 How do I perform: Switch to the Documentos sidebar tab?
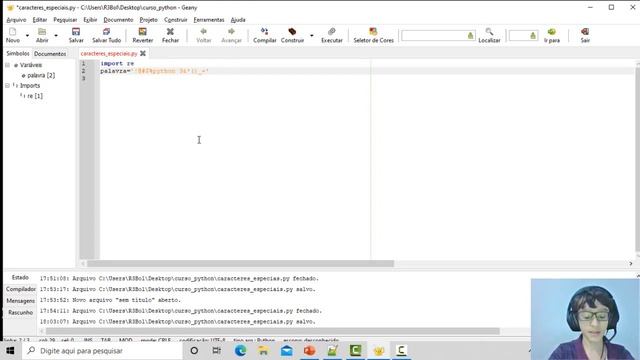pos(50,53)
